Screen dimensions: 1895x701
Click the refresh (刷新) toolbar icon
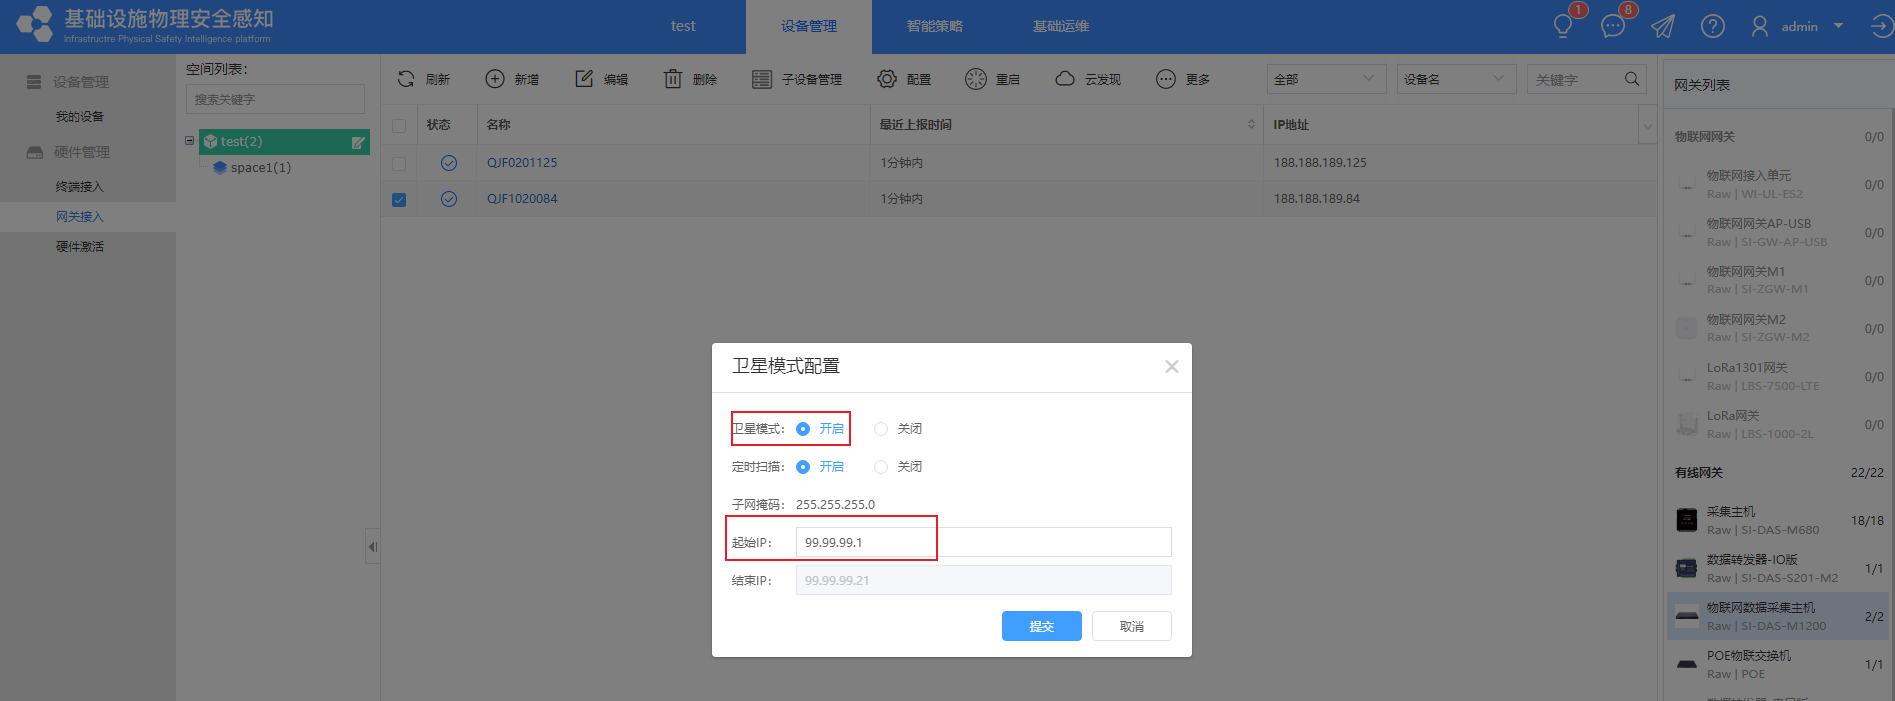[406, 79]
